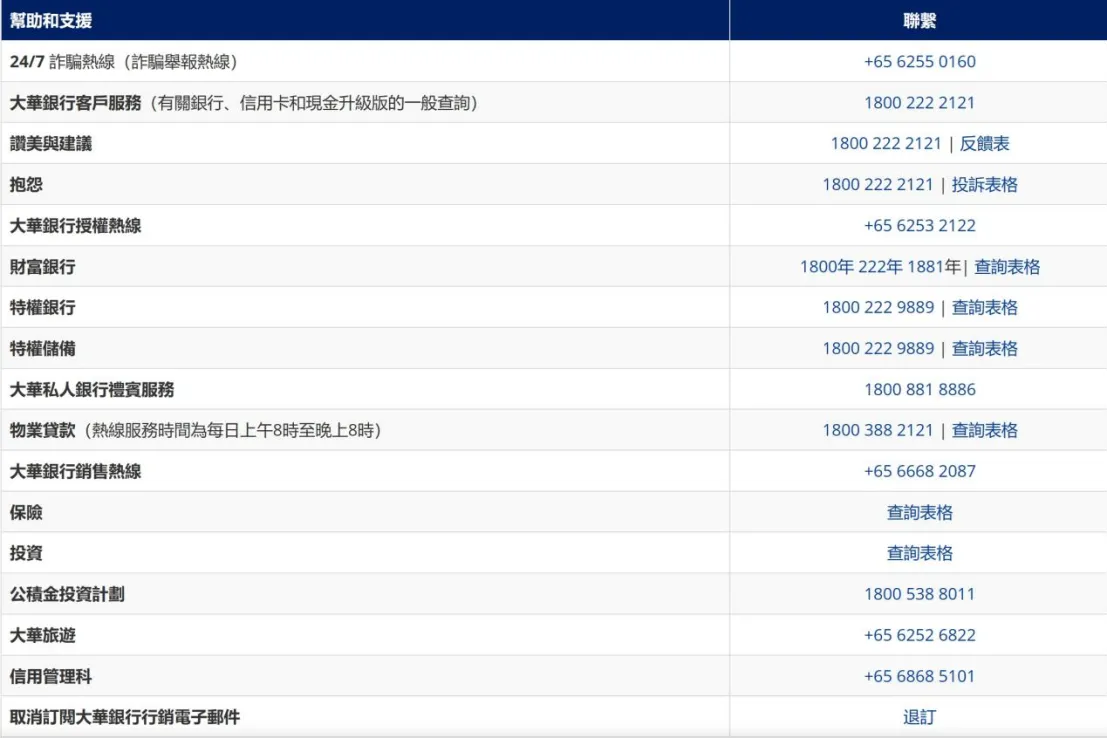Select the 保險 row label
Viewport: 1108px width, 739px height.
click(x=26, y=512)
